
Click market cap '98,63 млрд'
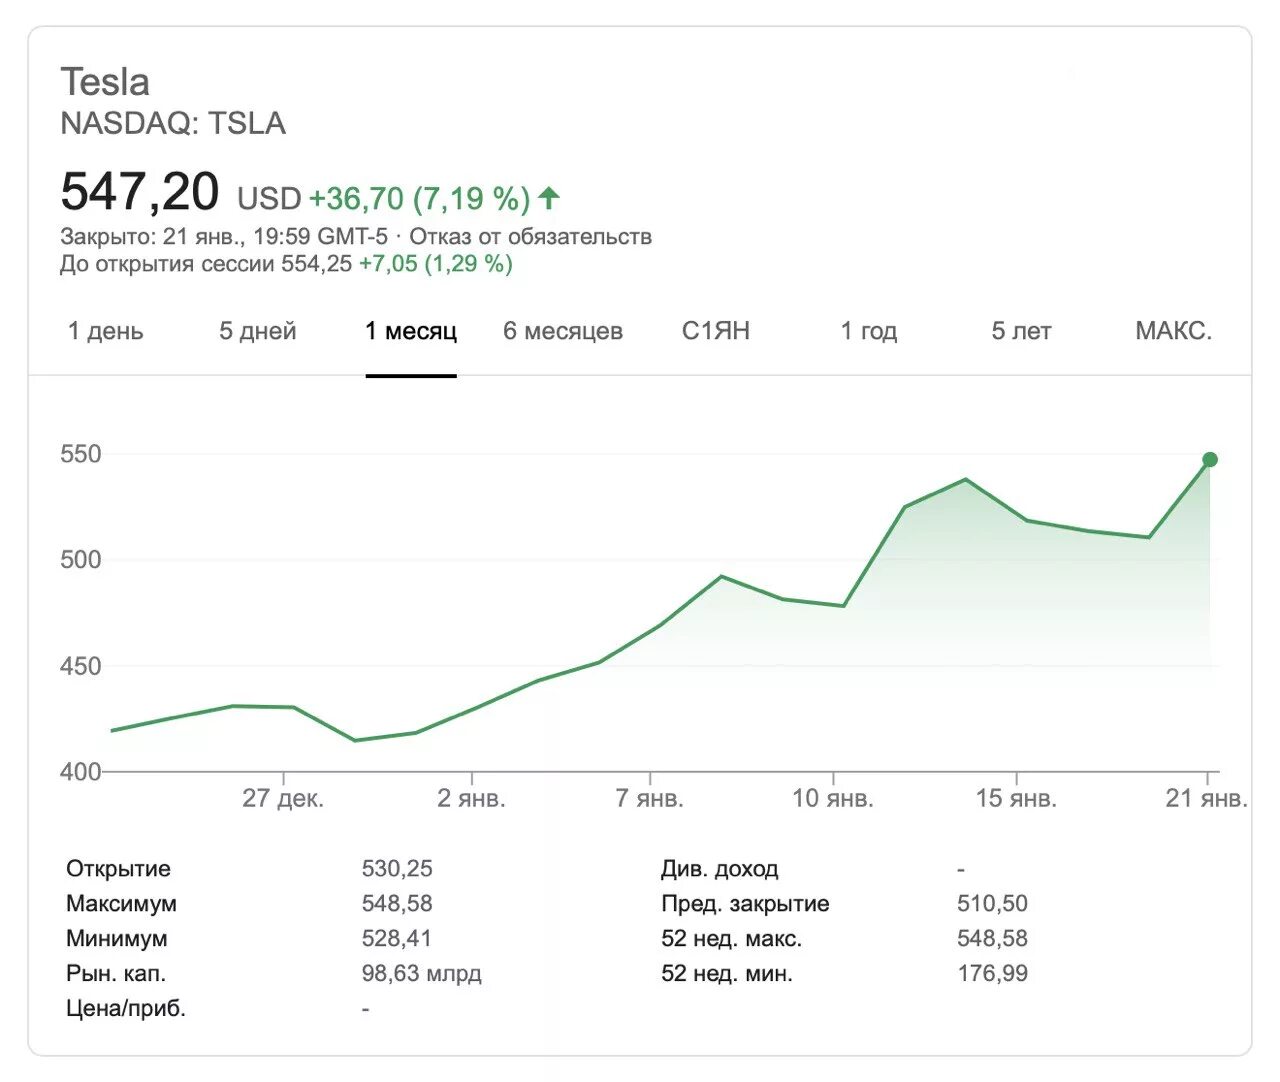tap(422, 973)
